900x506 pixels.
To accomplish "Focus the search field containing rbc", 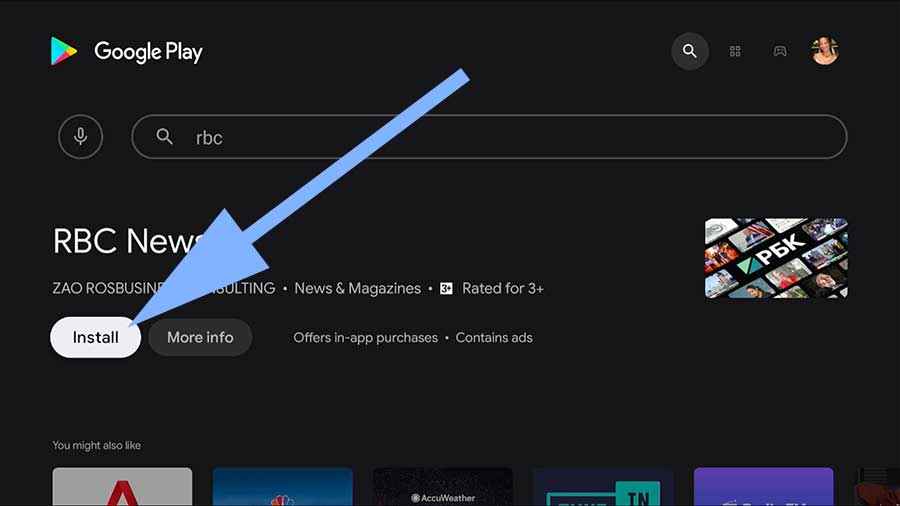I will (489, 137).
